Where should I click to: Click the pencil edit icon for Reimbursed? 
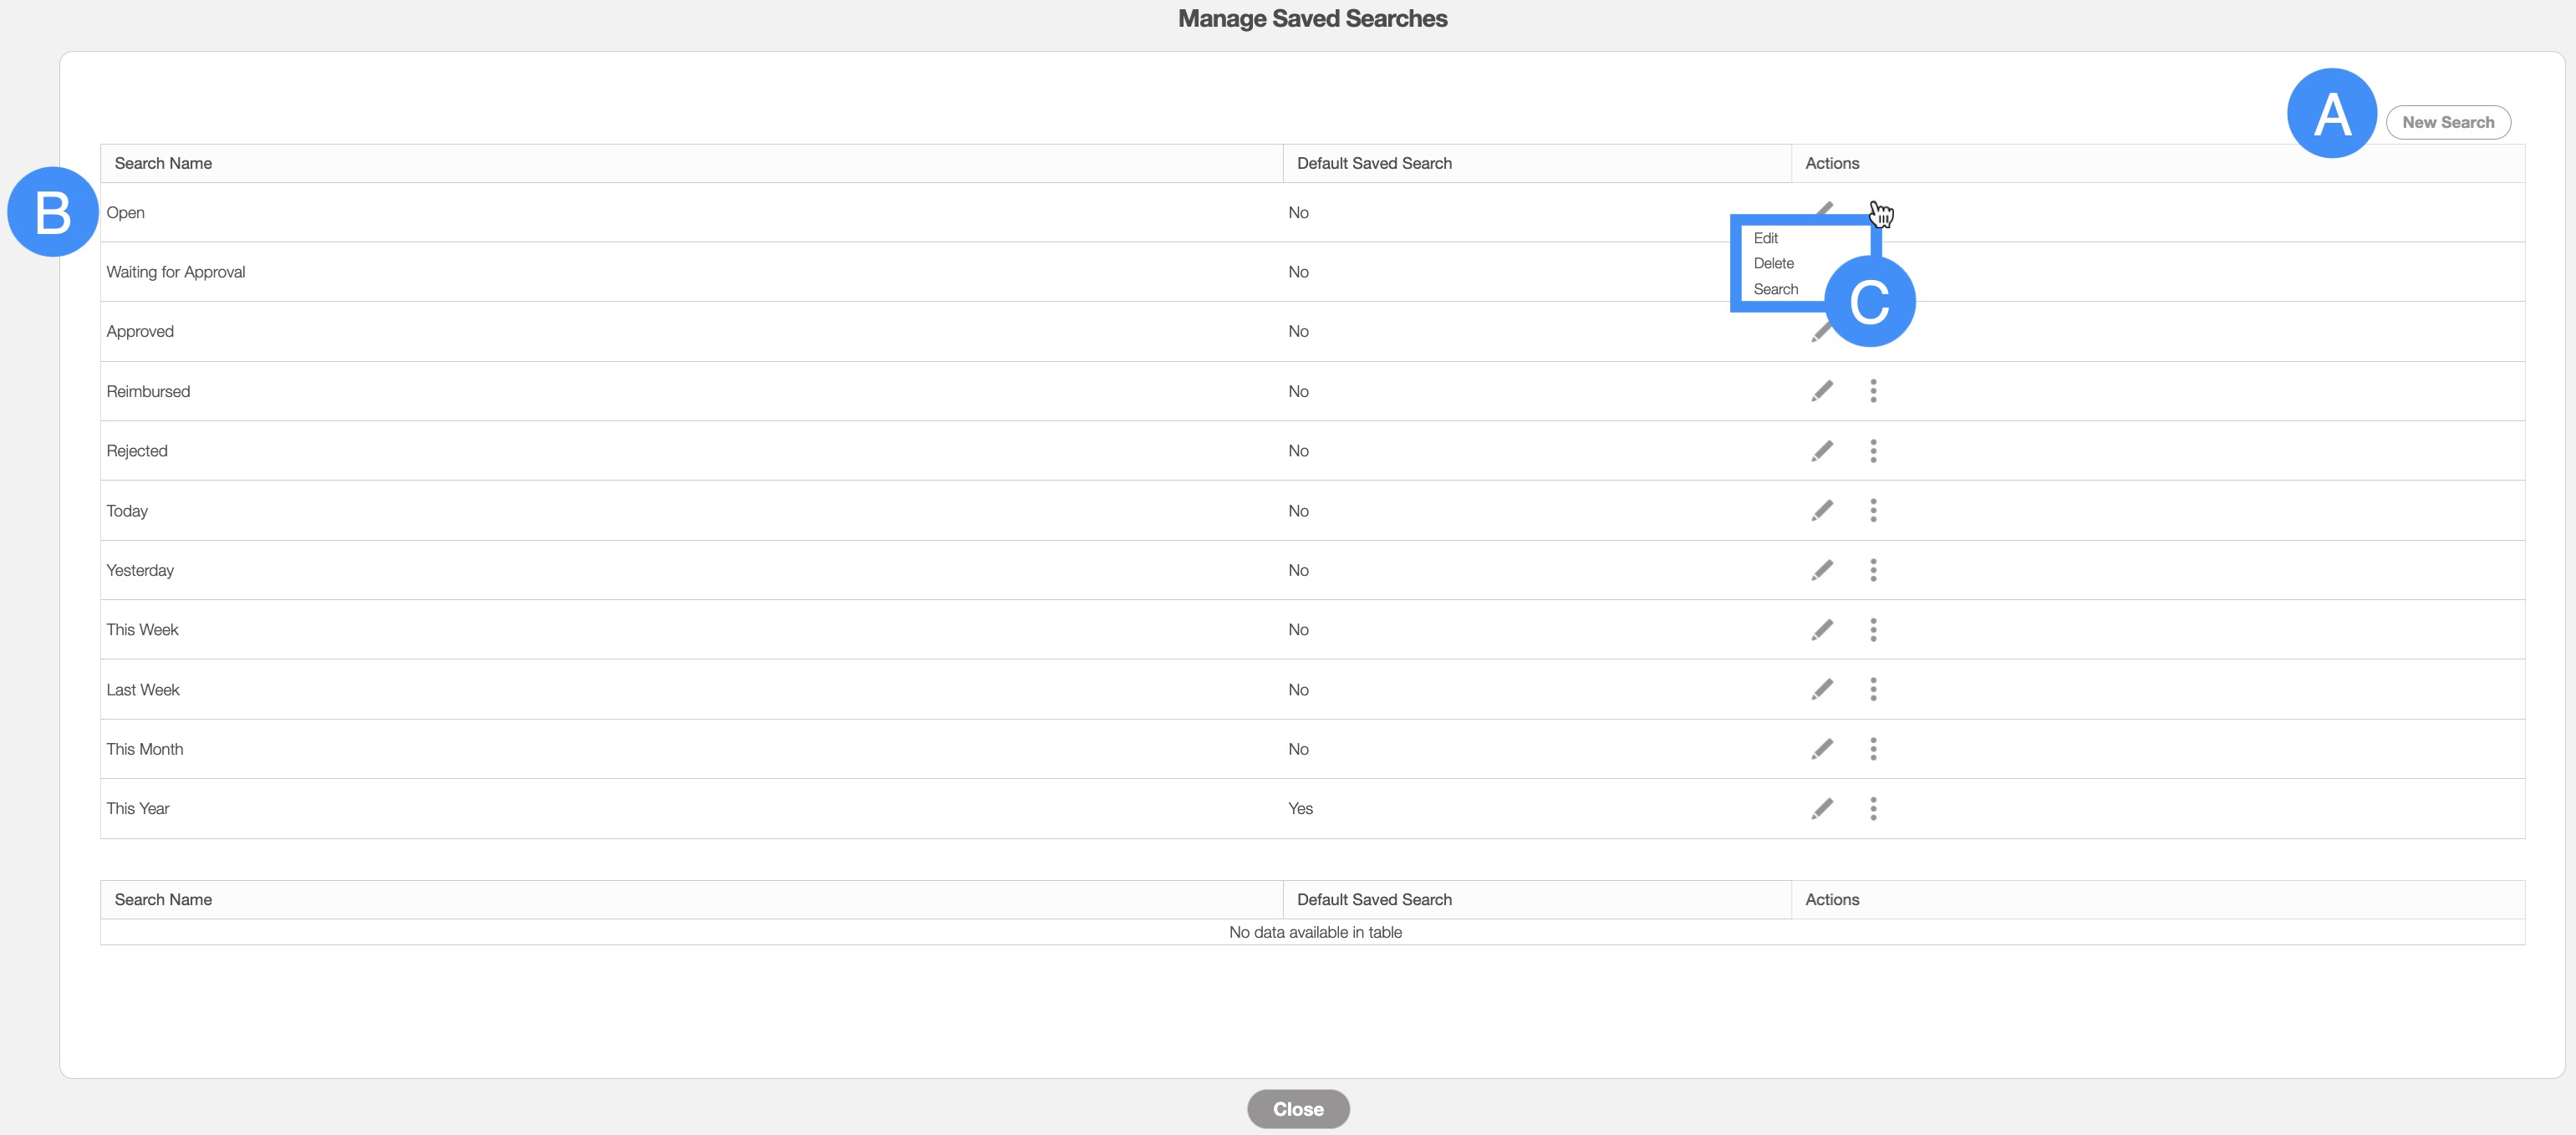point(1822,391)
